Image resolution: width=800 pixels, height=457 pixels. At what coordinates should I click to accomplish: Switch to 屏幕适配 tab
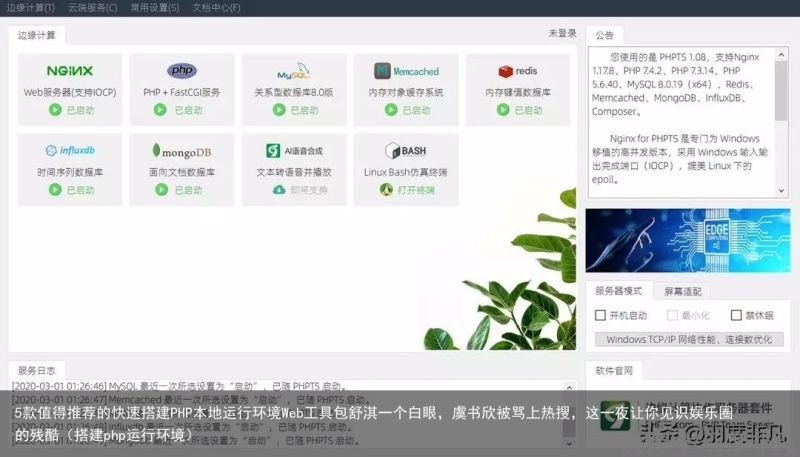pyautogui.click(x=683, y=291)
